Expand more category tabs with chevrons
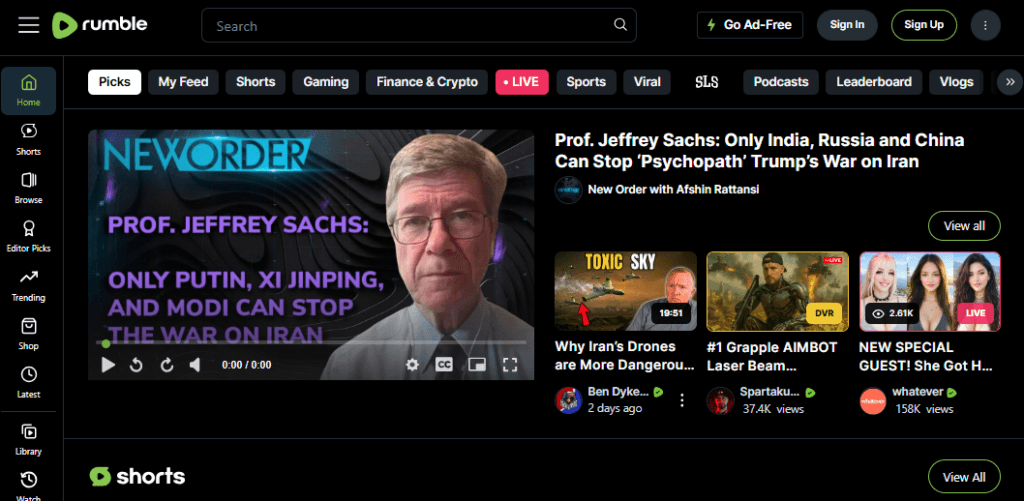 coord(1010,82)
